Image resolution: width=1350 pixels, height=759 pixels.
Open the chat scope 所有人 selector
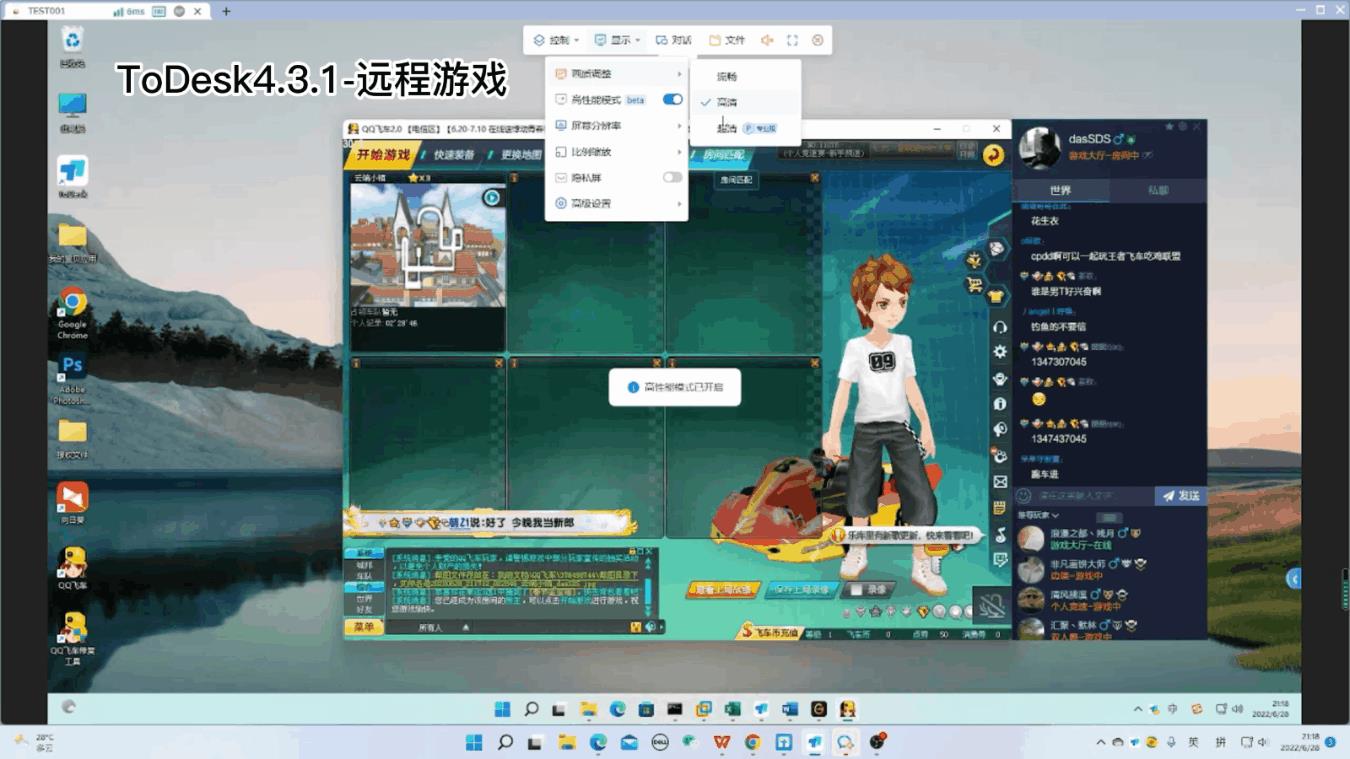pyautogui.click(x=430, y=628)
